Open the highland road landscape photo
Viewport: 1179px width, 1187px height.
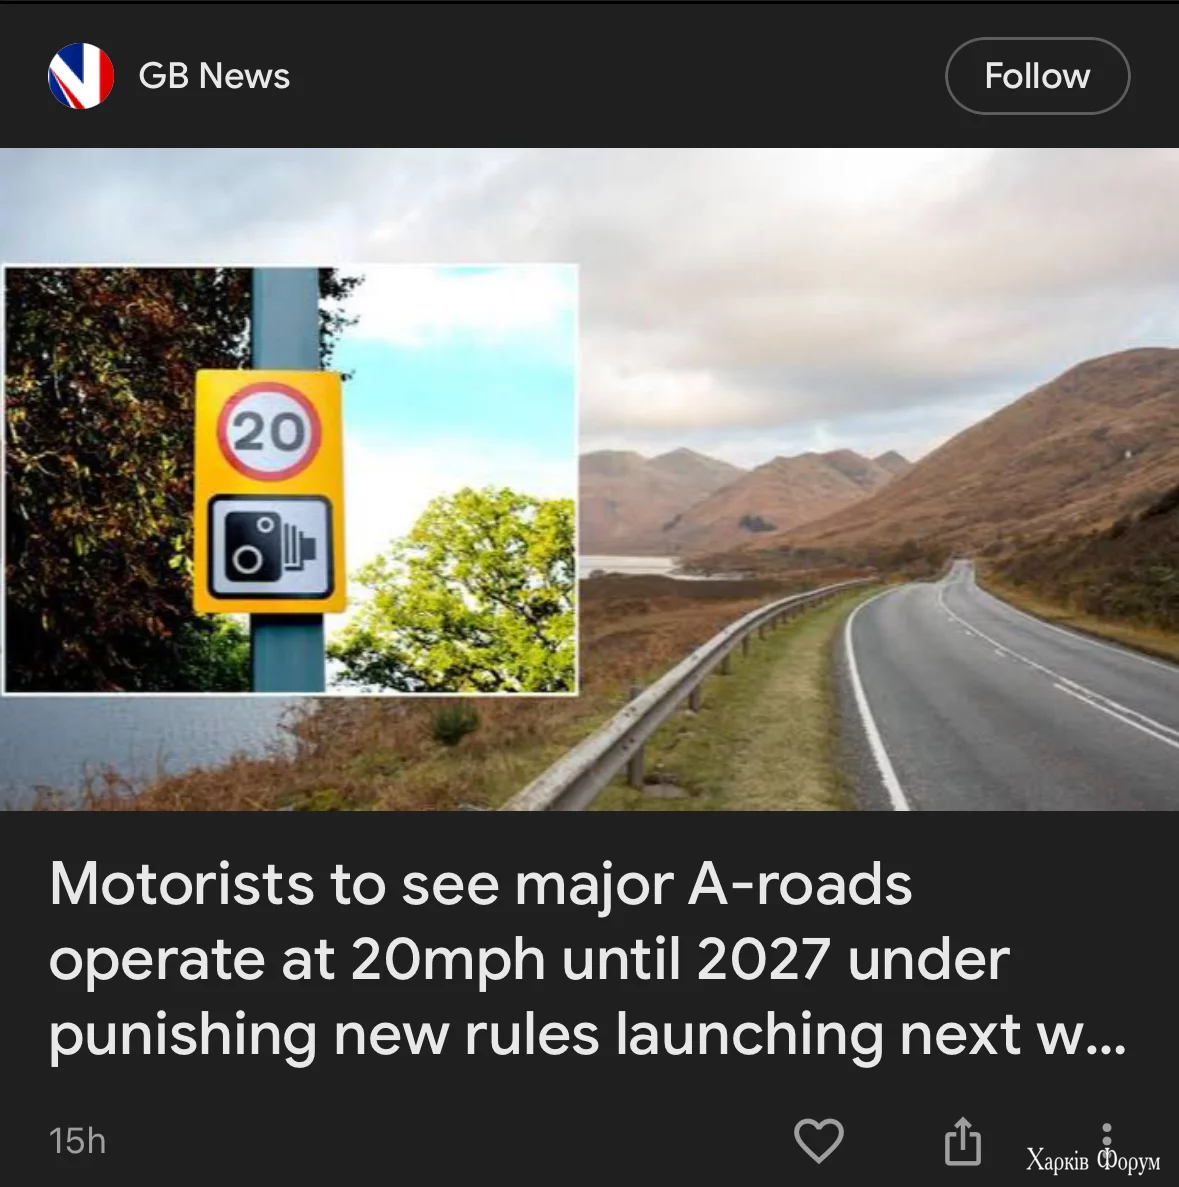(x=878, y=479)
